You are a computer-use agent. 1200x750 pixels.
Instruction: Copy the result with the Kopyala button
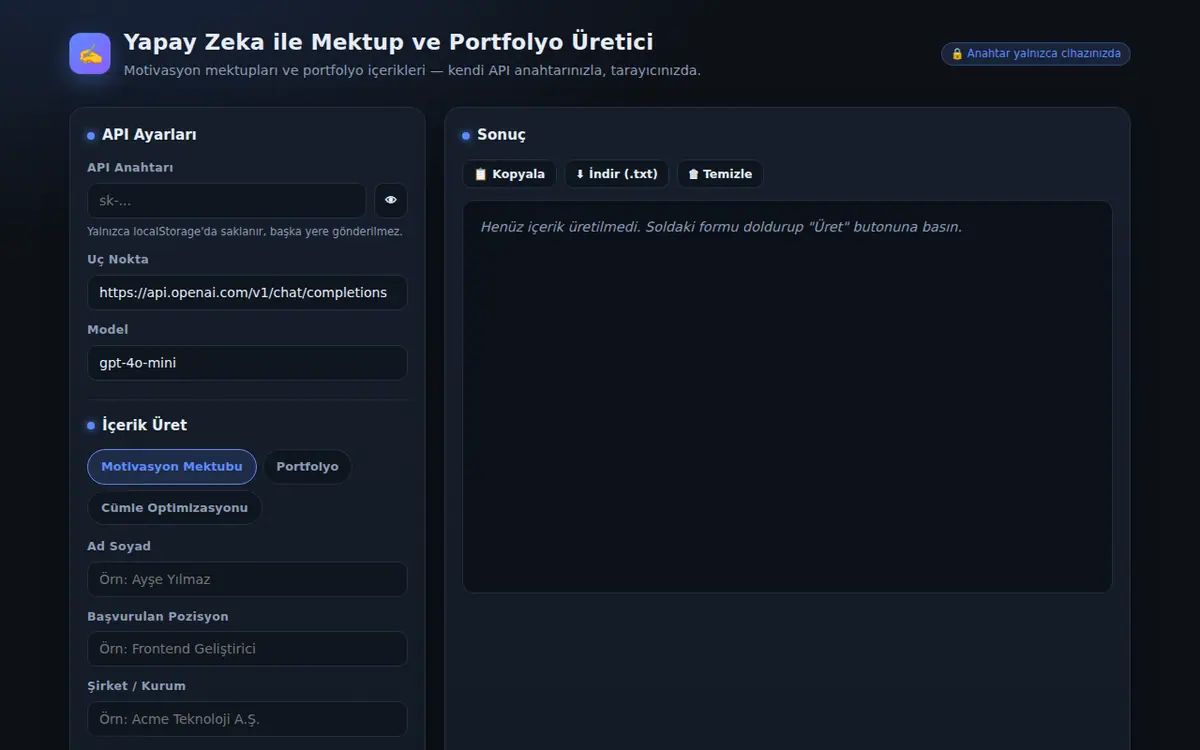509,174
